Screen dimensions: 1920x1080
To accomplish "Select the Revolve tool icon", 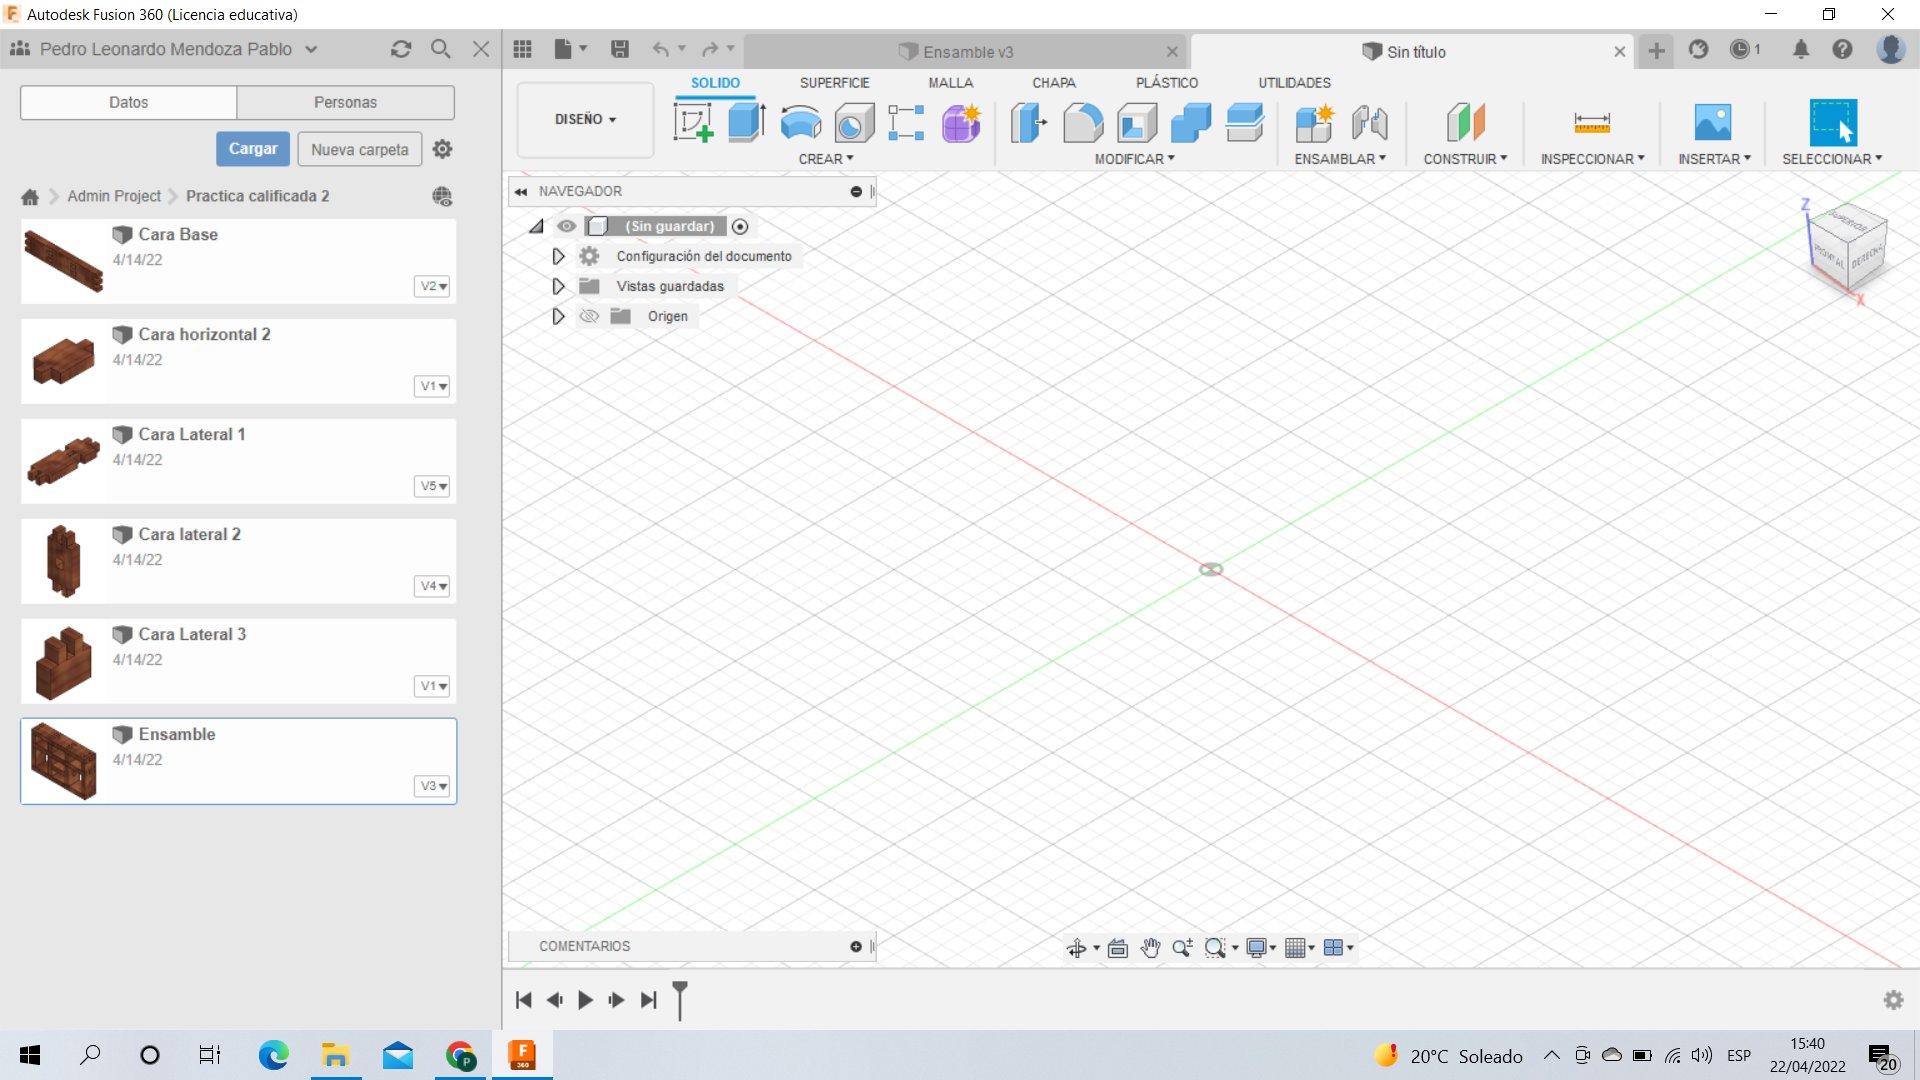I will 800,123.
